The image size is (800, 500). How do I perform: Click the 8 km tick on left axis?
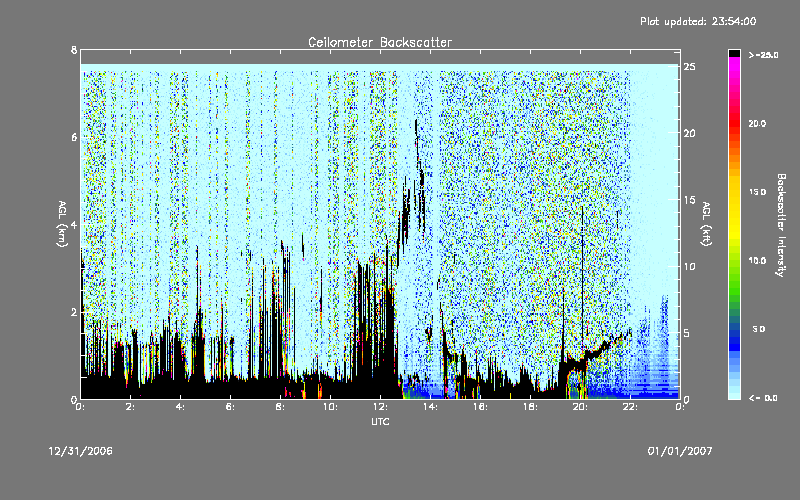pos(74,50)
